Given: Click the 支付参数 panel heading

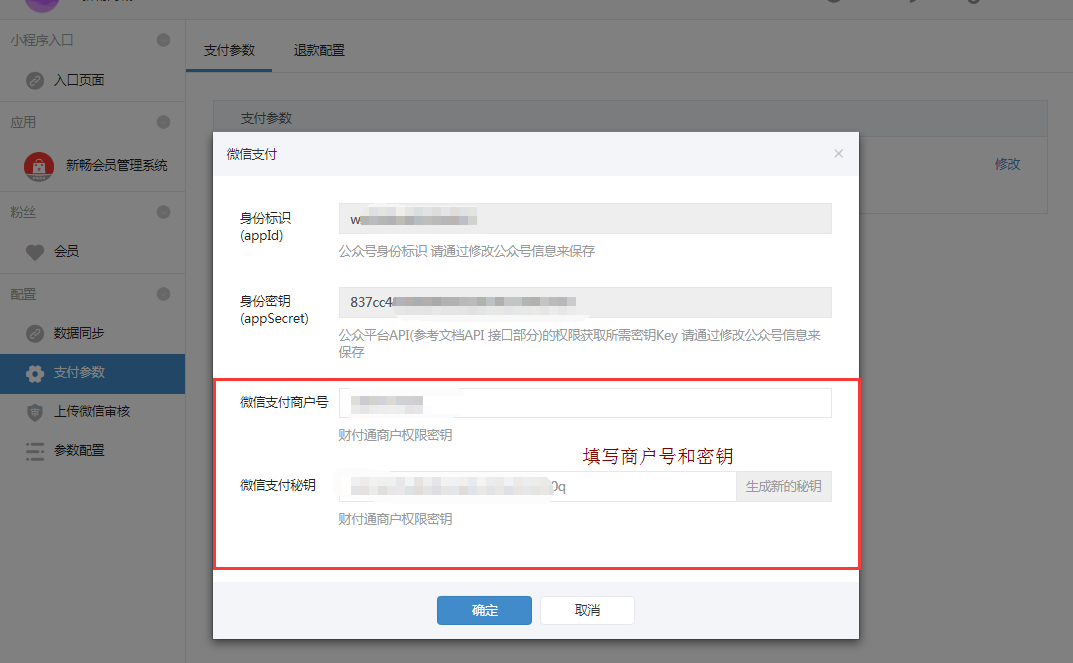Looking at the screenshot, I should tap(266, 118).
